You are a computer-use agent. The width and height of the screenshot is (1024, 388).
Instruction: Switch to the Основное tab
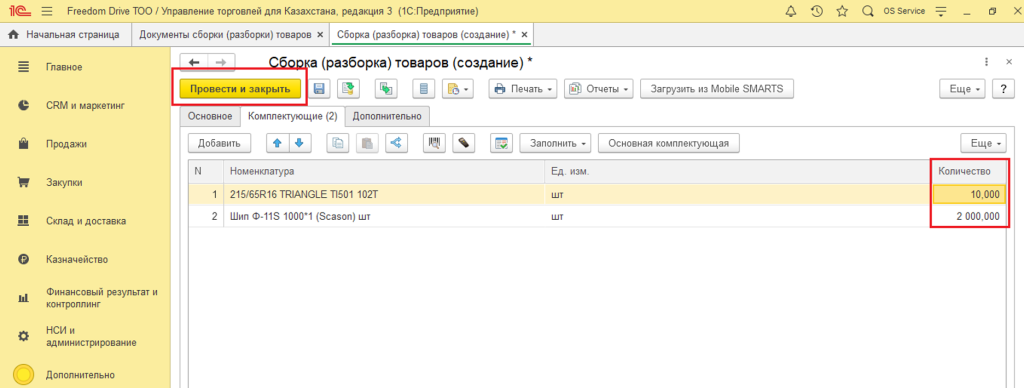coord(210,116)
